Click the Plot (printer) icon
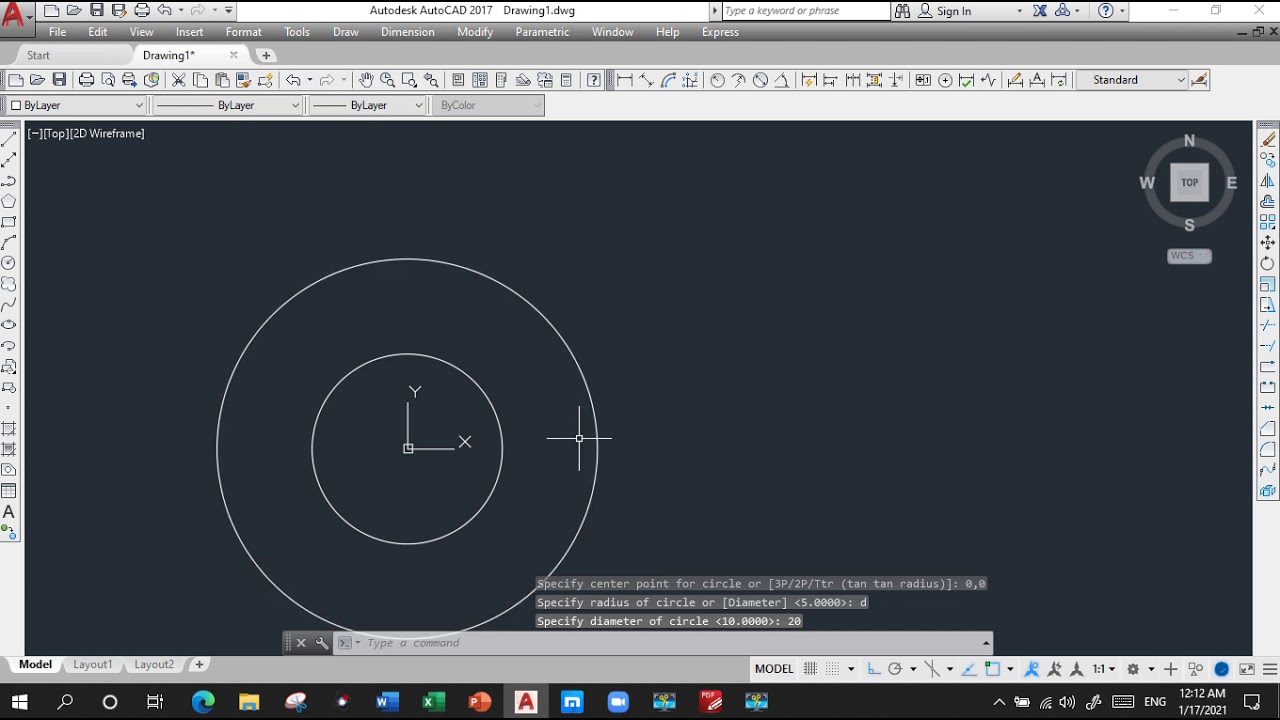This screenshot has height=720, width=1280. point(86,80)
